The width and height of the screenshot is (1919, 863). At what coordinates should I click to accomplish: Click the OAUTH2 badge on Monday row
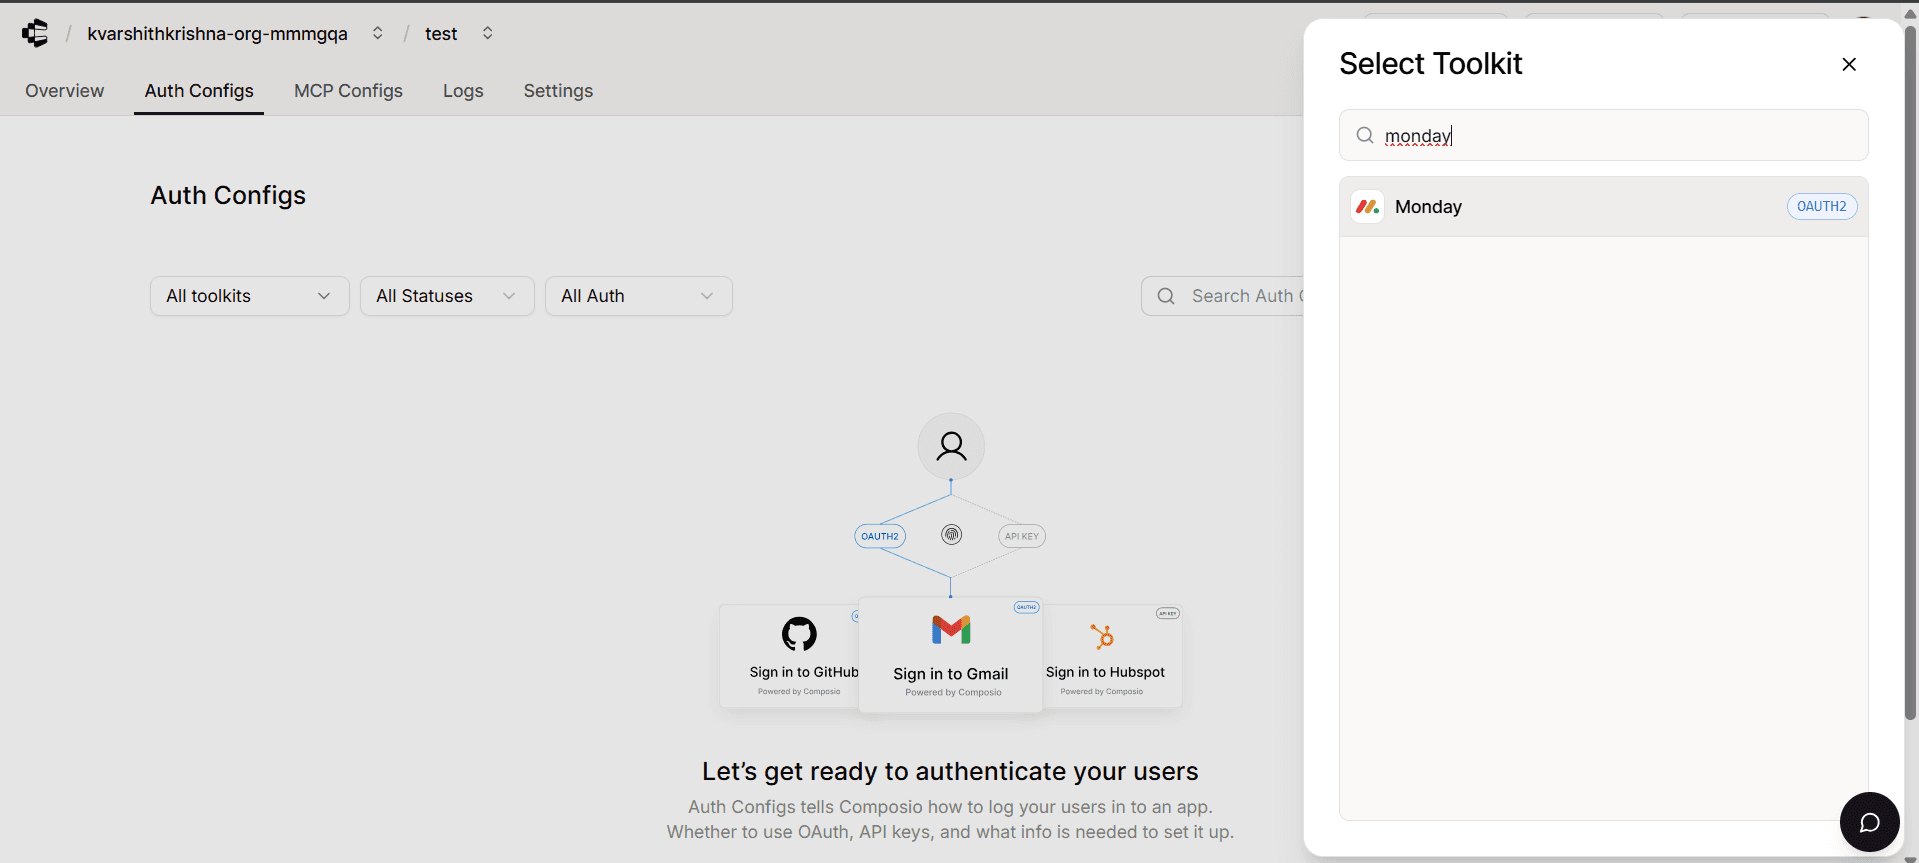pos(1822,207)
